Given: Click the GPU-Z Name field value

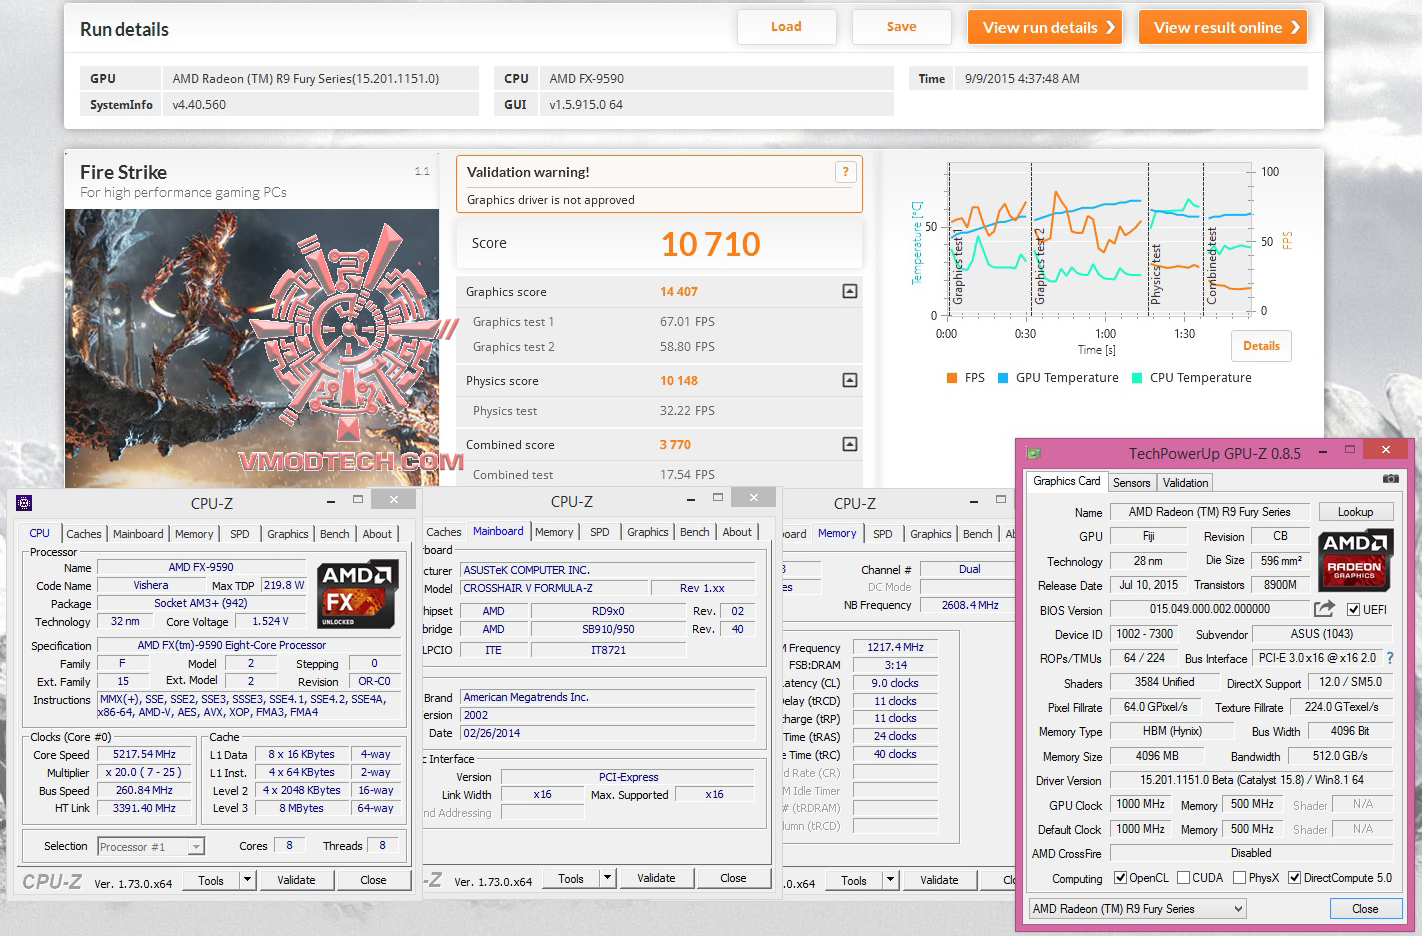Looking at the screenshot, I should [1209, 512].
